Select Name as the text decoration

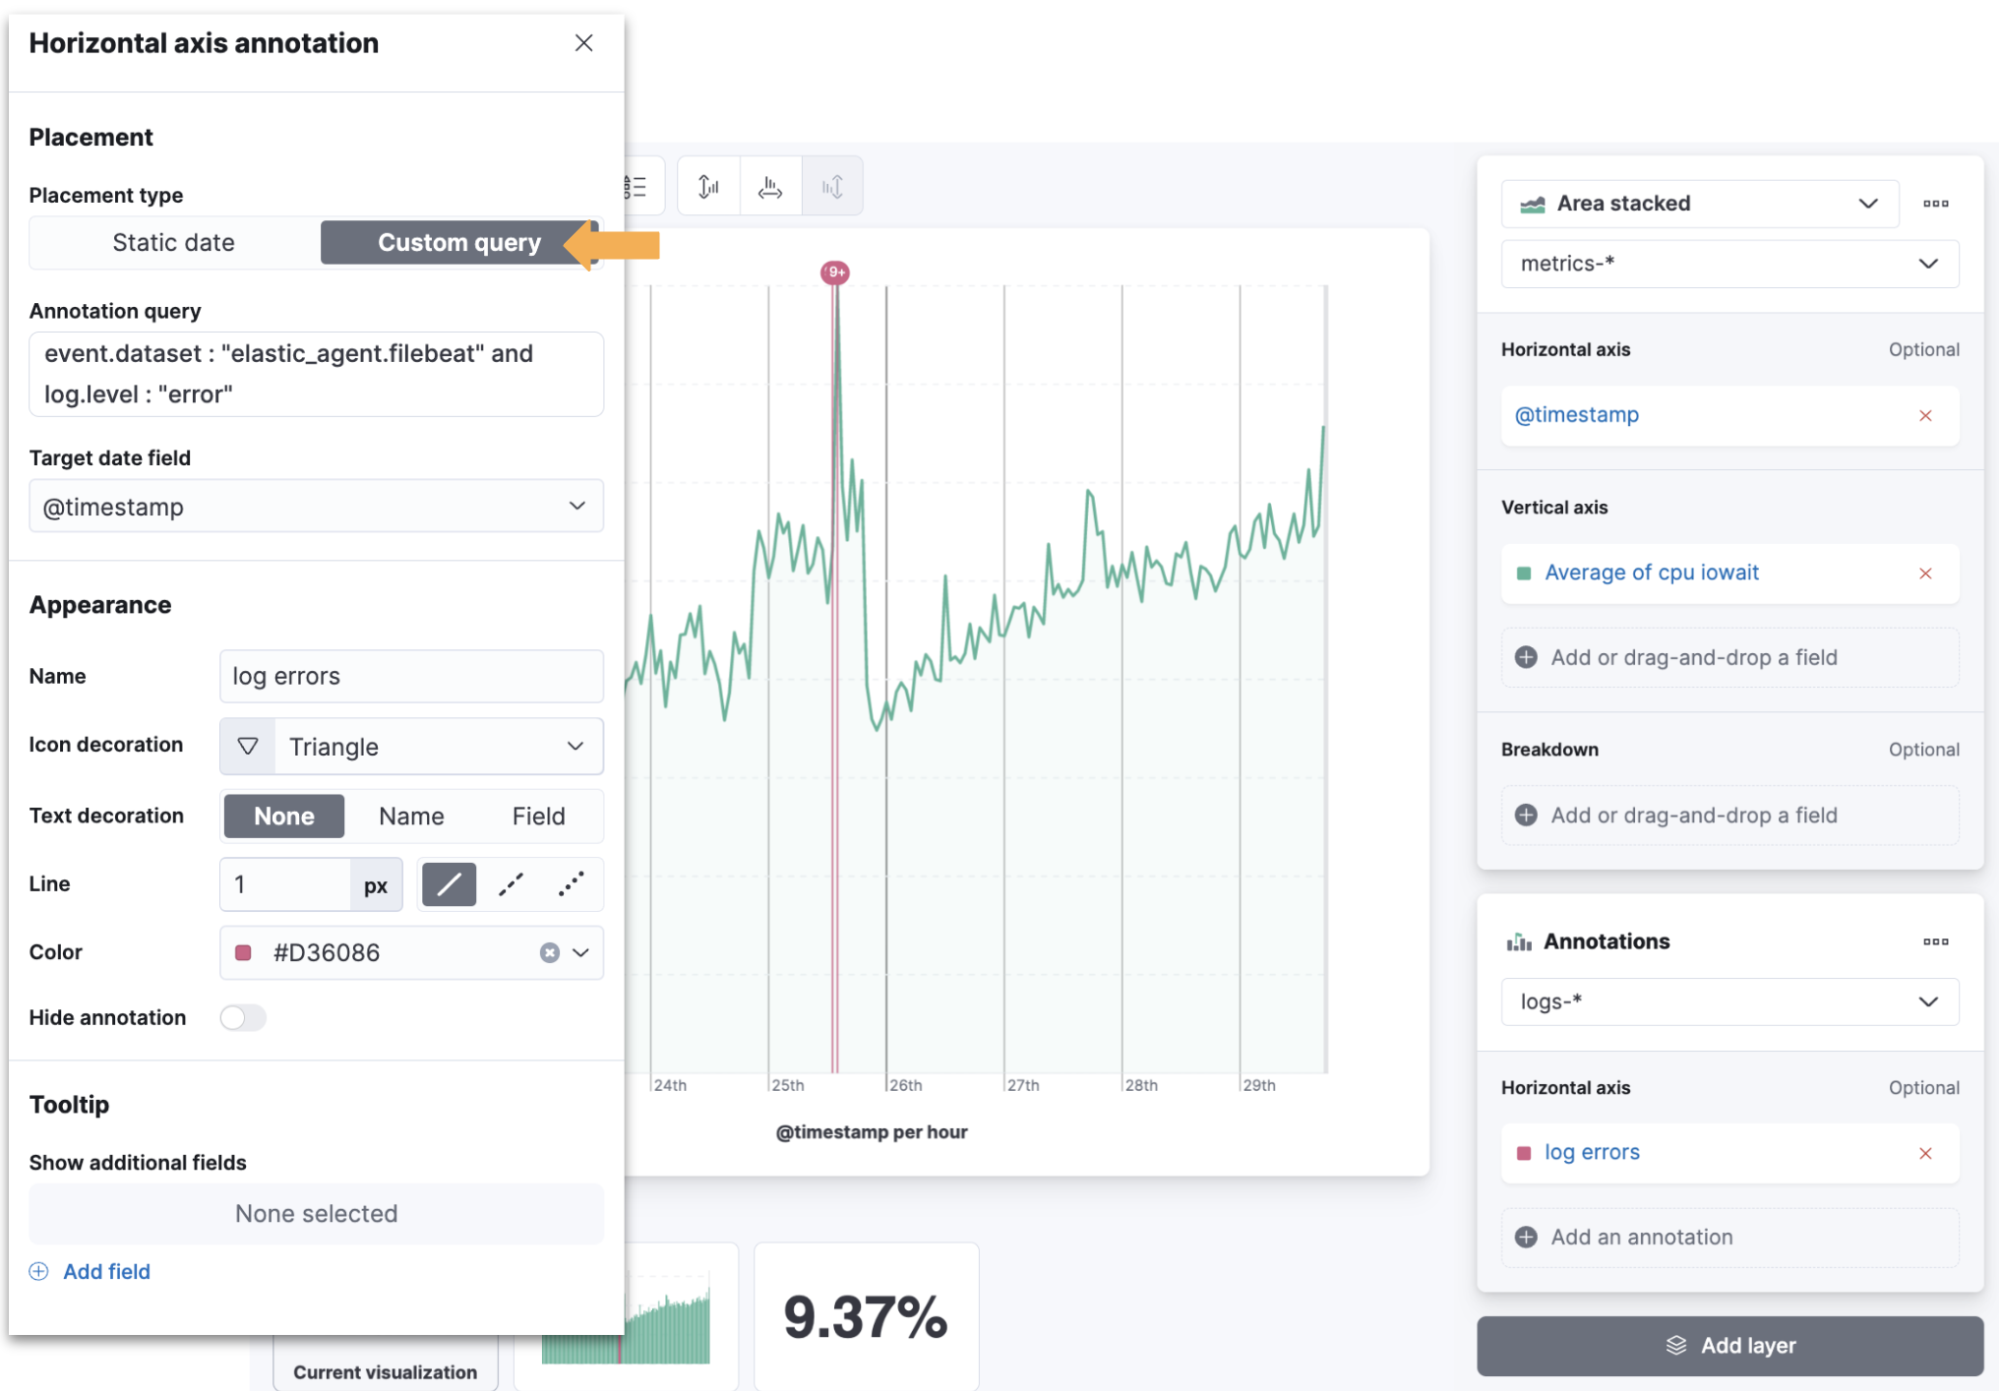point(410,816)
